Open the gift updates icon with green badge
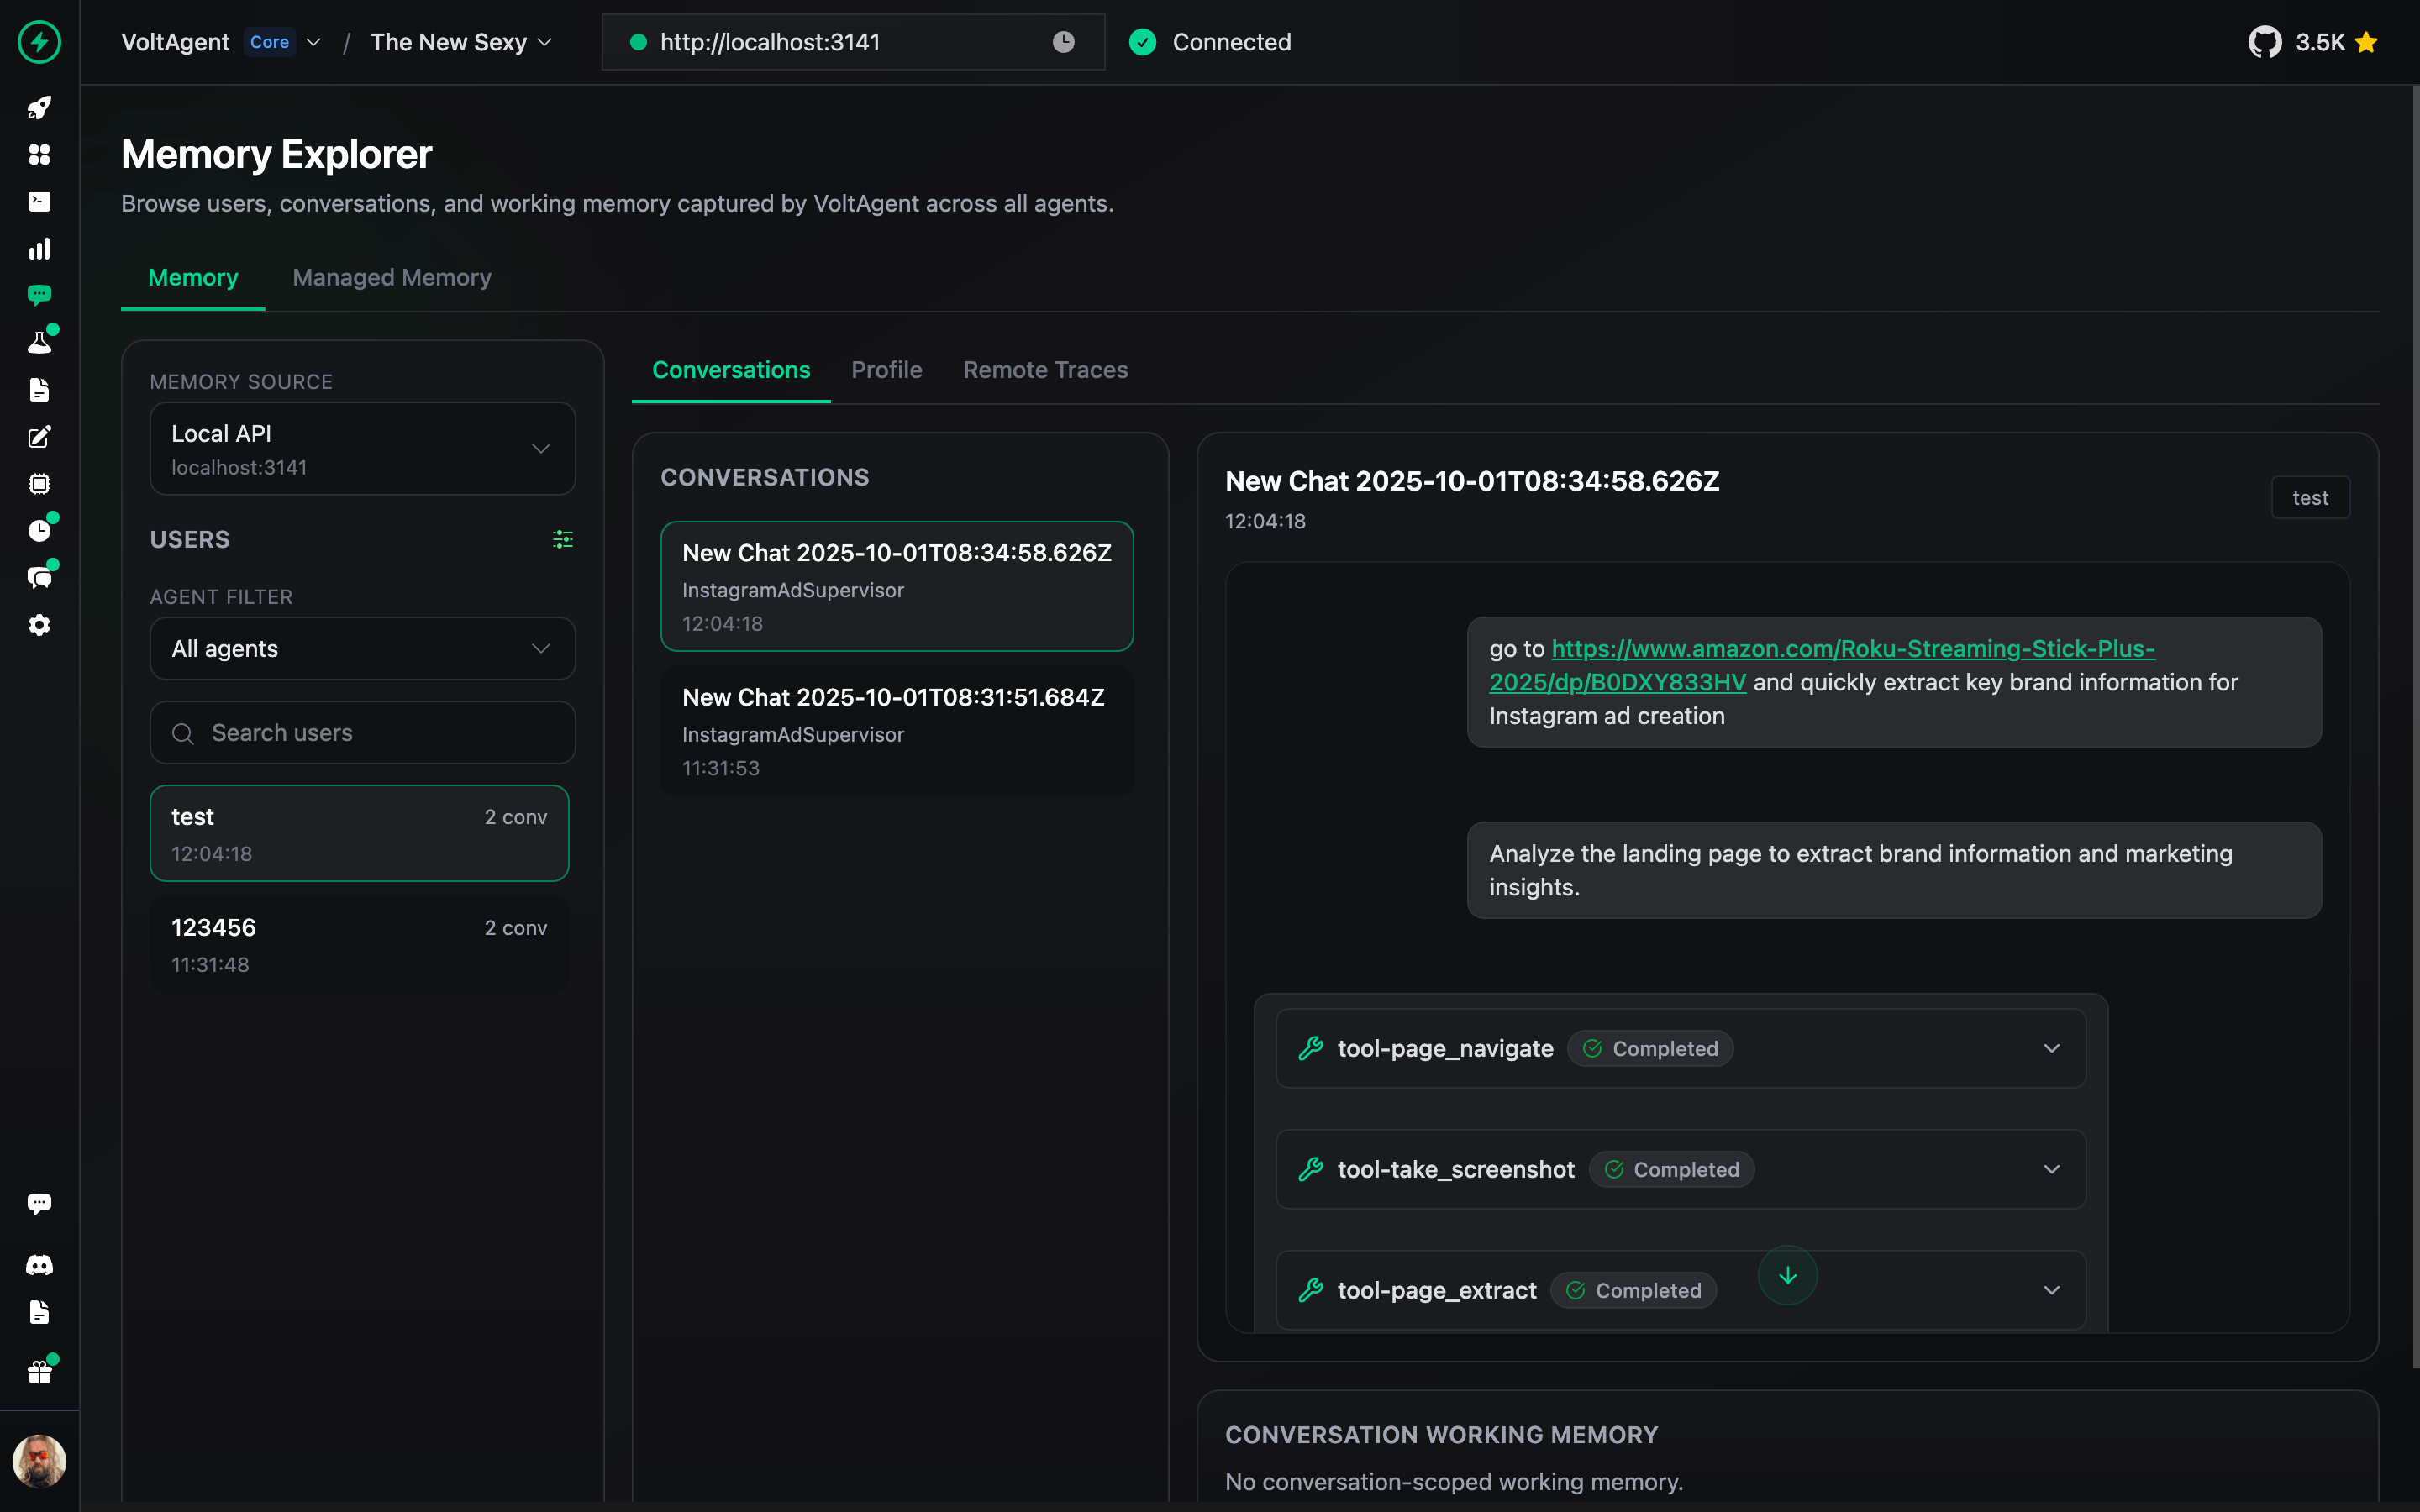This screenshot has width=2420, height=1512. pos(40,1371)
